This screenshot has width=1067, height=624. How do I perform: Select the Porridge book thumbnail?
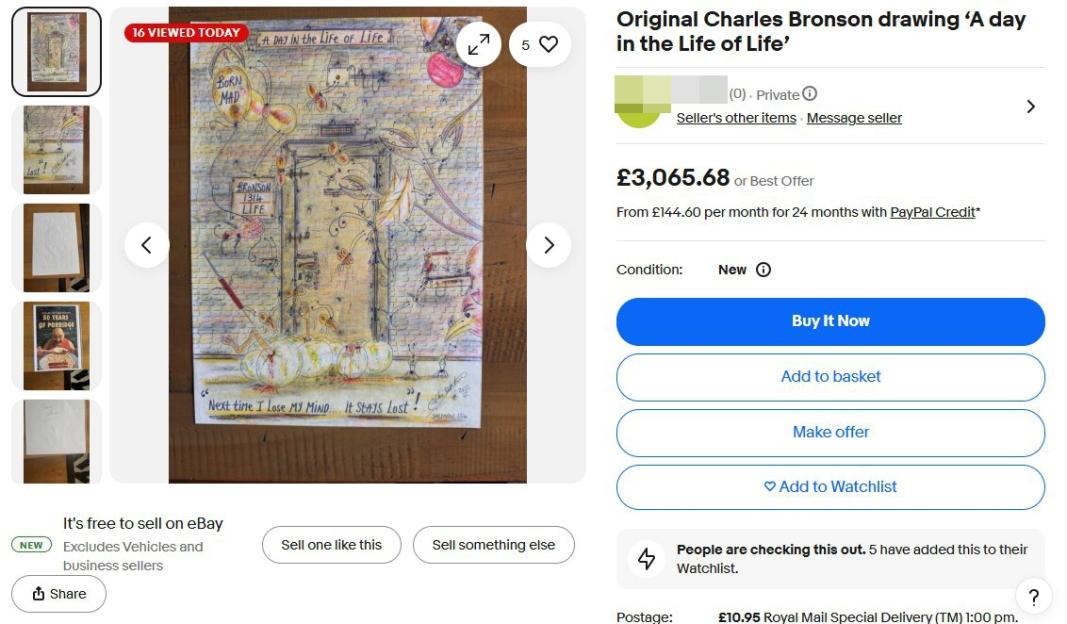[x=57, y=345]
